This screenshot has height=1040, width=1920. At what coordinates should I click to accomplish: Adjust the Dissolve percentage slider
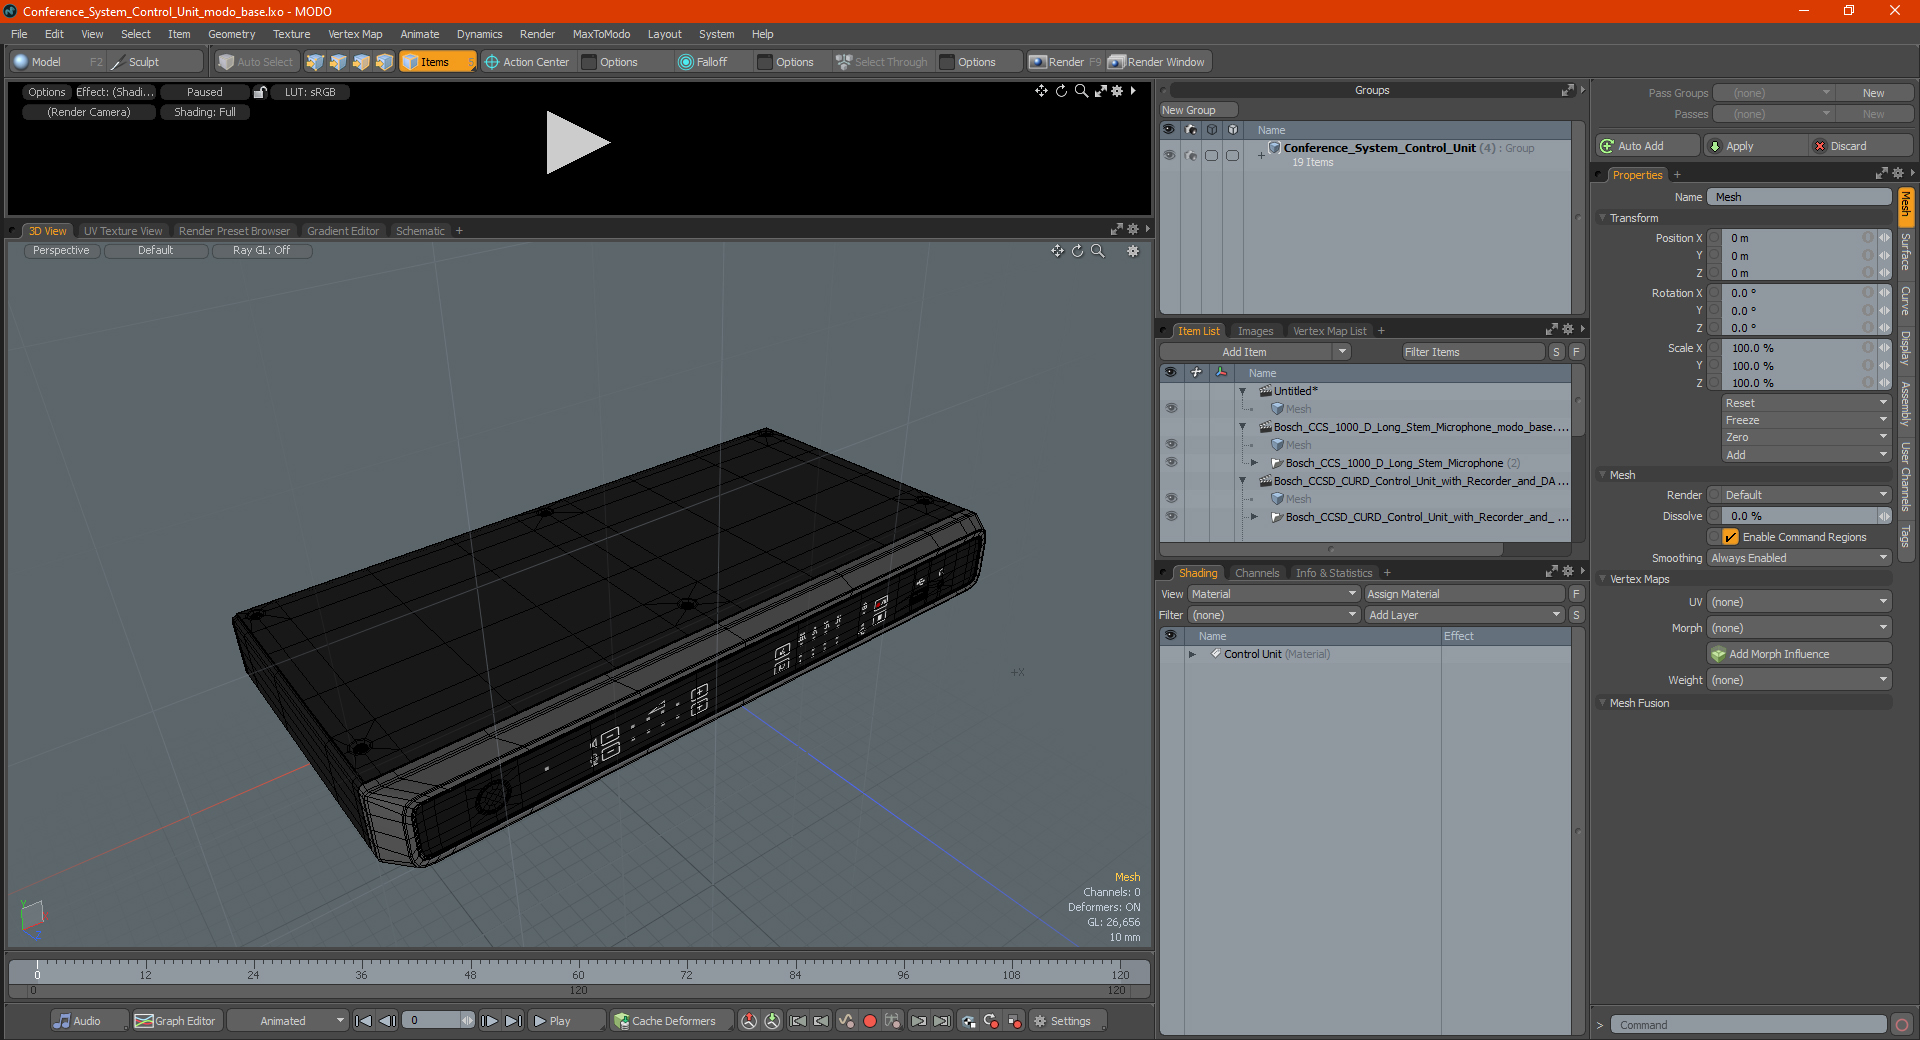[1799, 516]
